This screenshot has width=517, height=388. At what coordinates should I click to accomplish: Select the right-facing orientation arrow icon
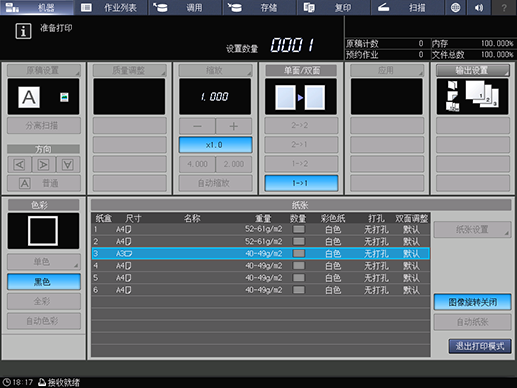[x=44, y=165]
